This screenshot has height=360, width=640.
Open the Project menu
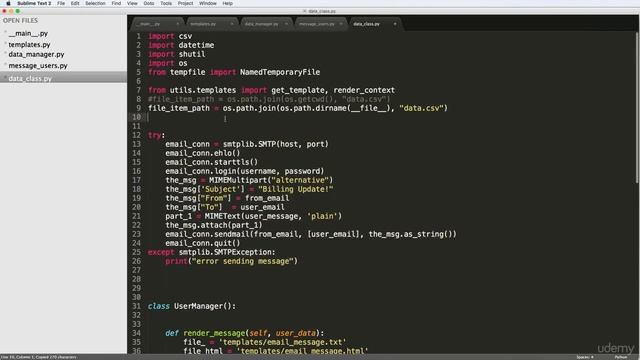click(x=185, y=3)
